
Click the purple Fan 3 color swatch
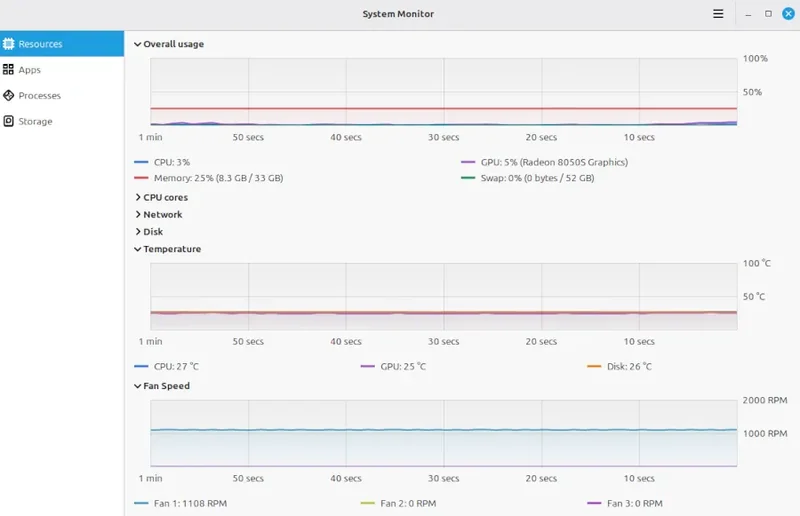pos(594,503)
